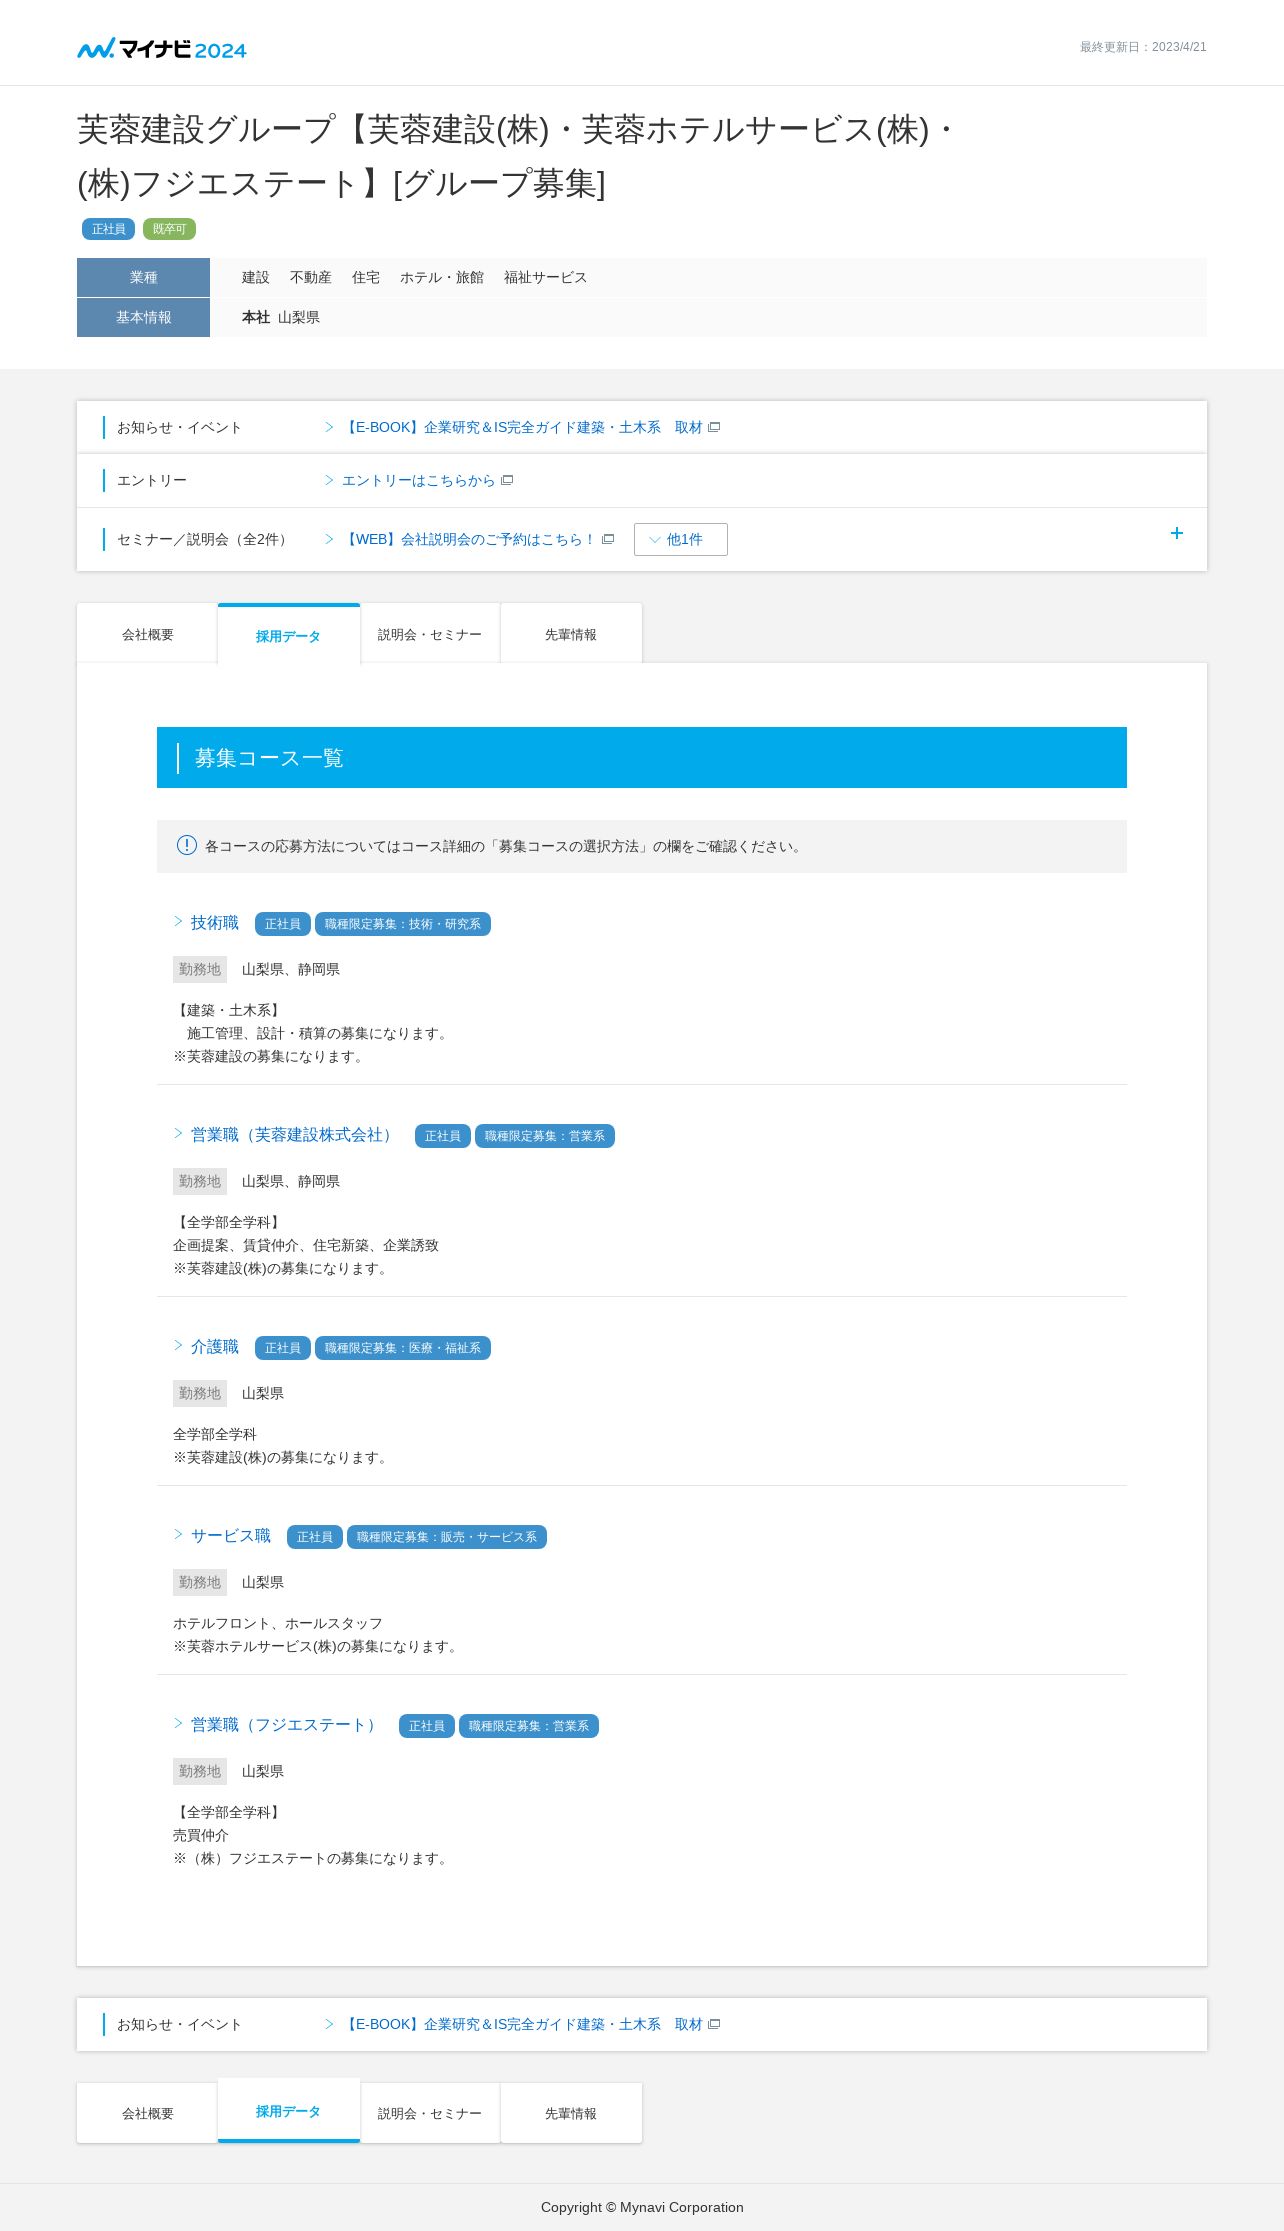This screenshot has width=1284, height=2231.
Task: Open bottom 説明会・セミナー tab
Action: click(430, 2113)
